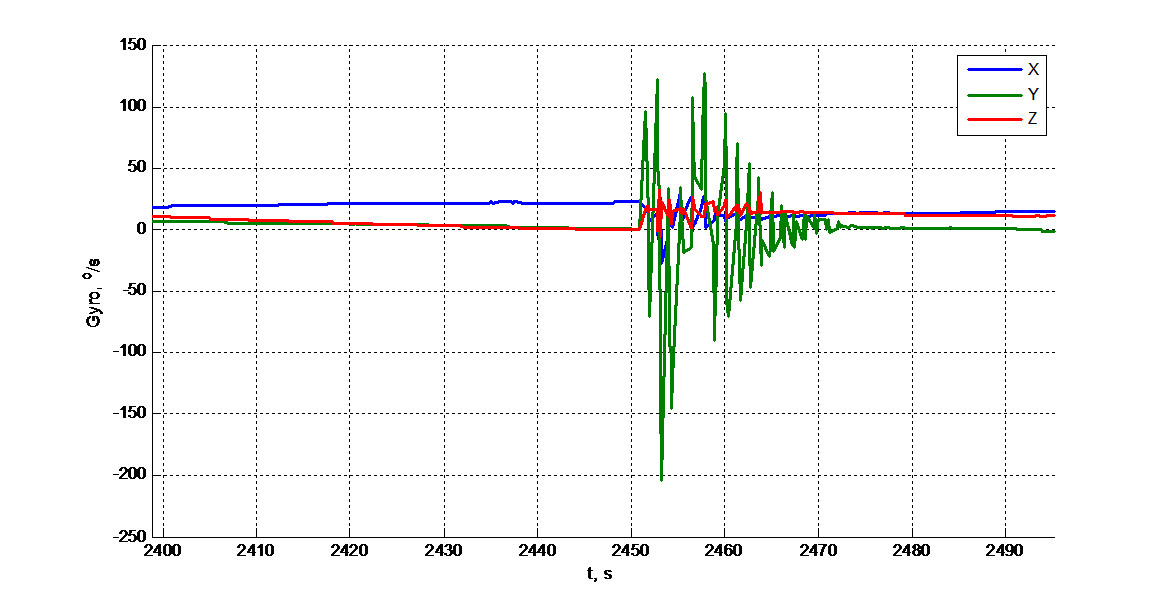Viewport: 1165px width, 604px height.
Task: Click the Y legend label
Action: 1033,94
